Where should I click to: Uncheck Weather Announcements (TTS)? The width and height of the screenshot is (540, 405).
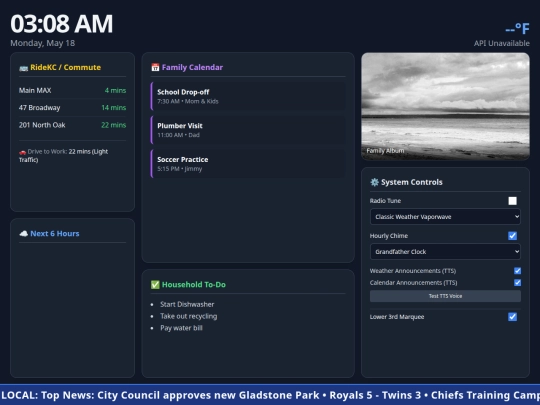pos(517,271)
